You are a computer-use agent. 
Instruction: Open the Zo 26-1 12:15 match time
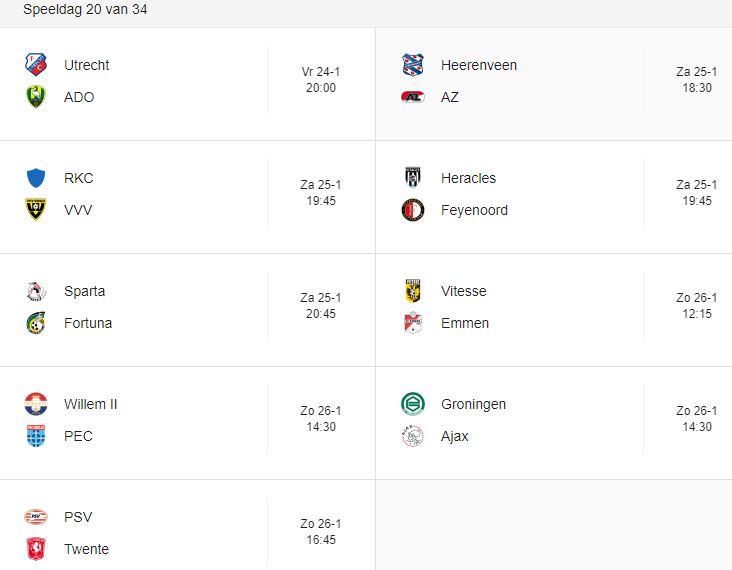tap(697, 305)
